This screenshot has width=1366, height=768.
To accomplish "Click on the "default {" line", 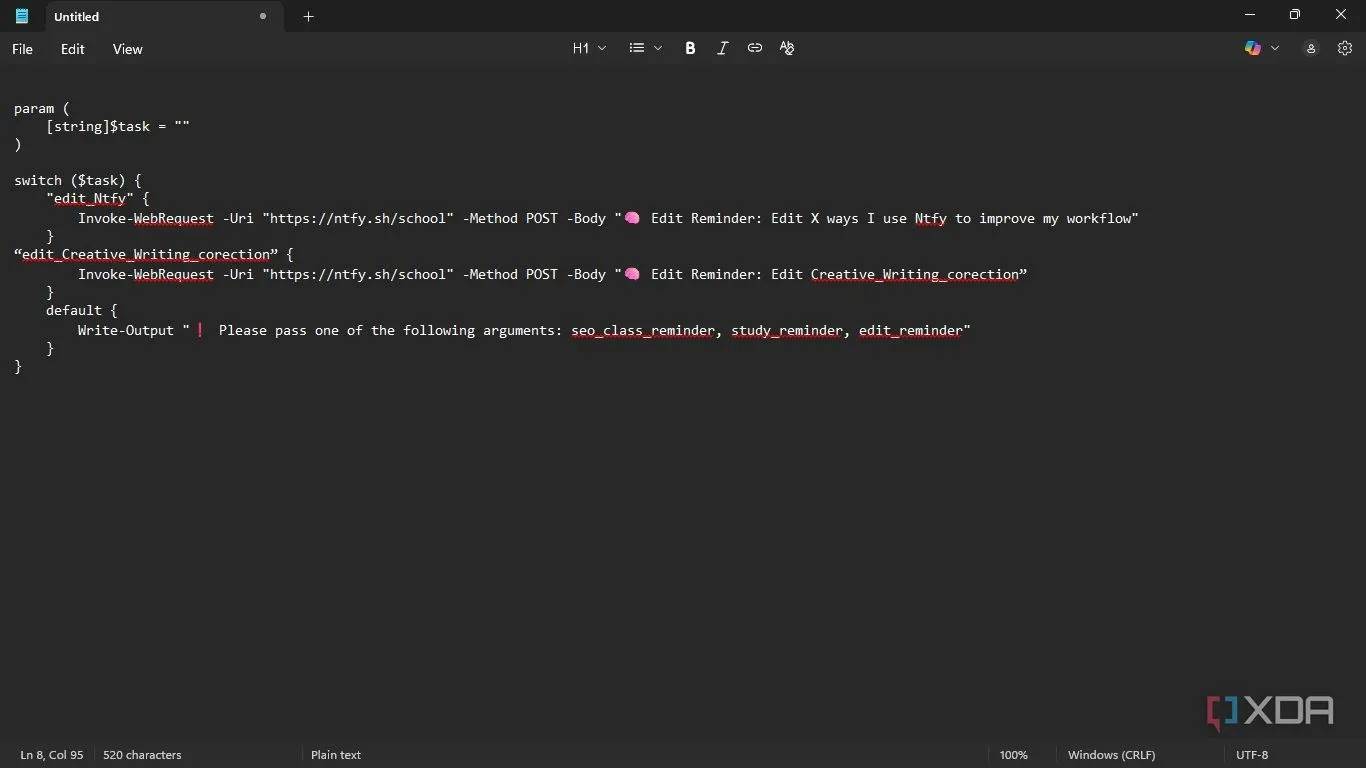I will point(81,310).
